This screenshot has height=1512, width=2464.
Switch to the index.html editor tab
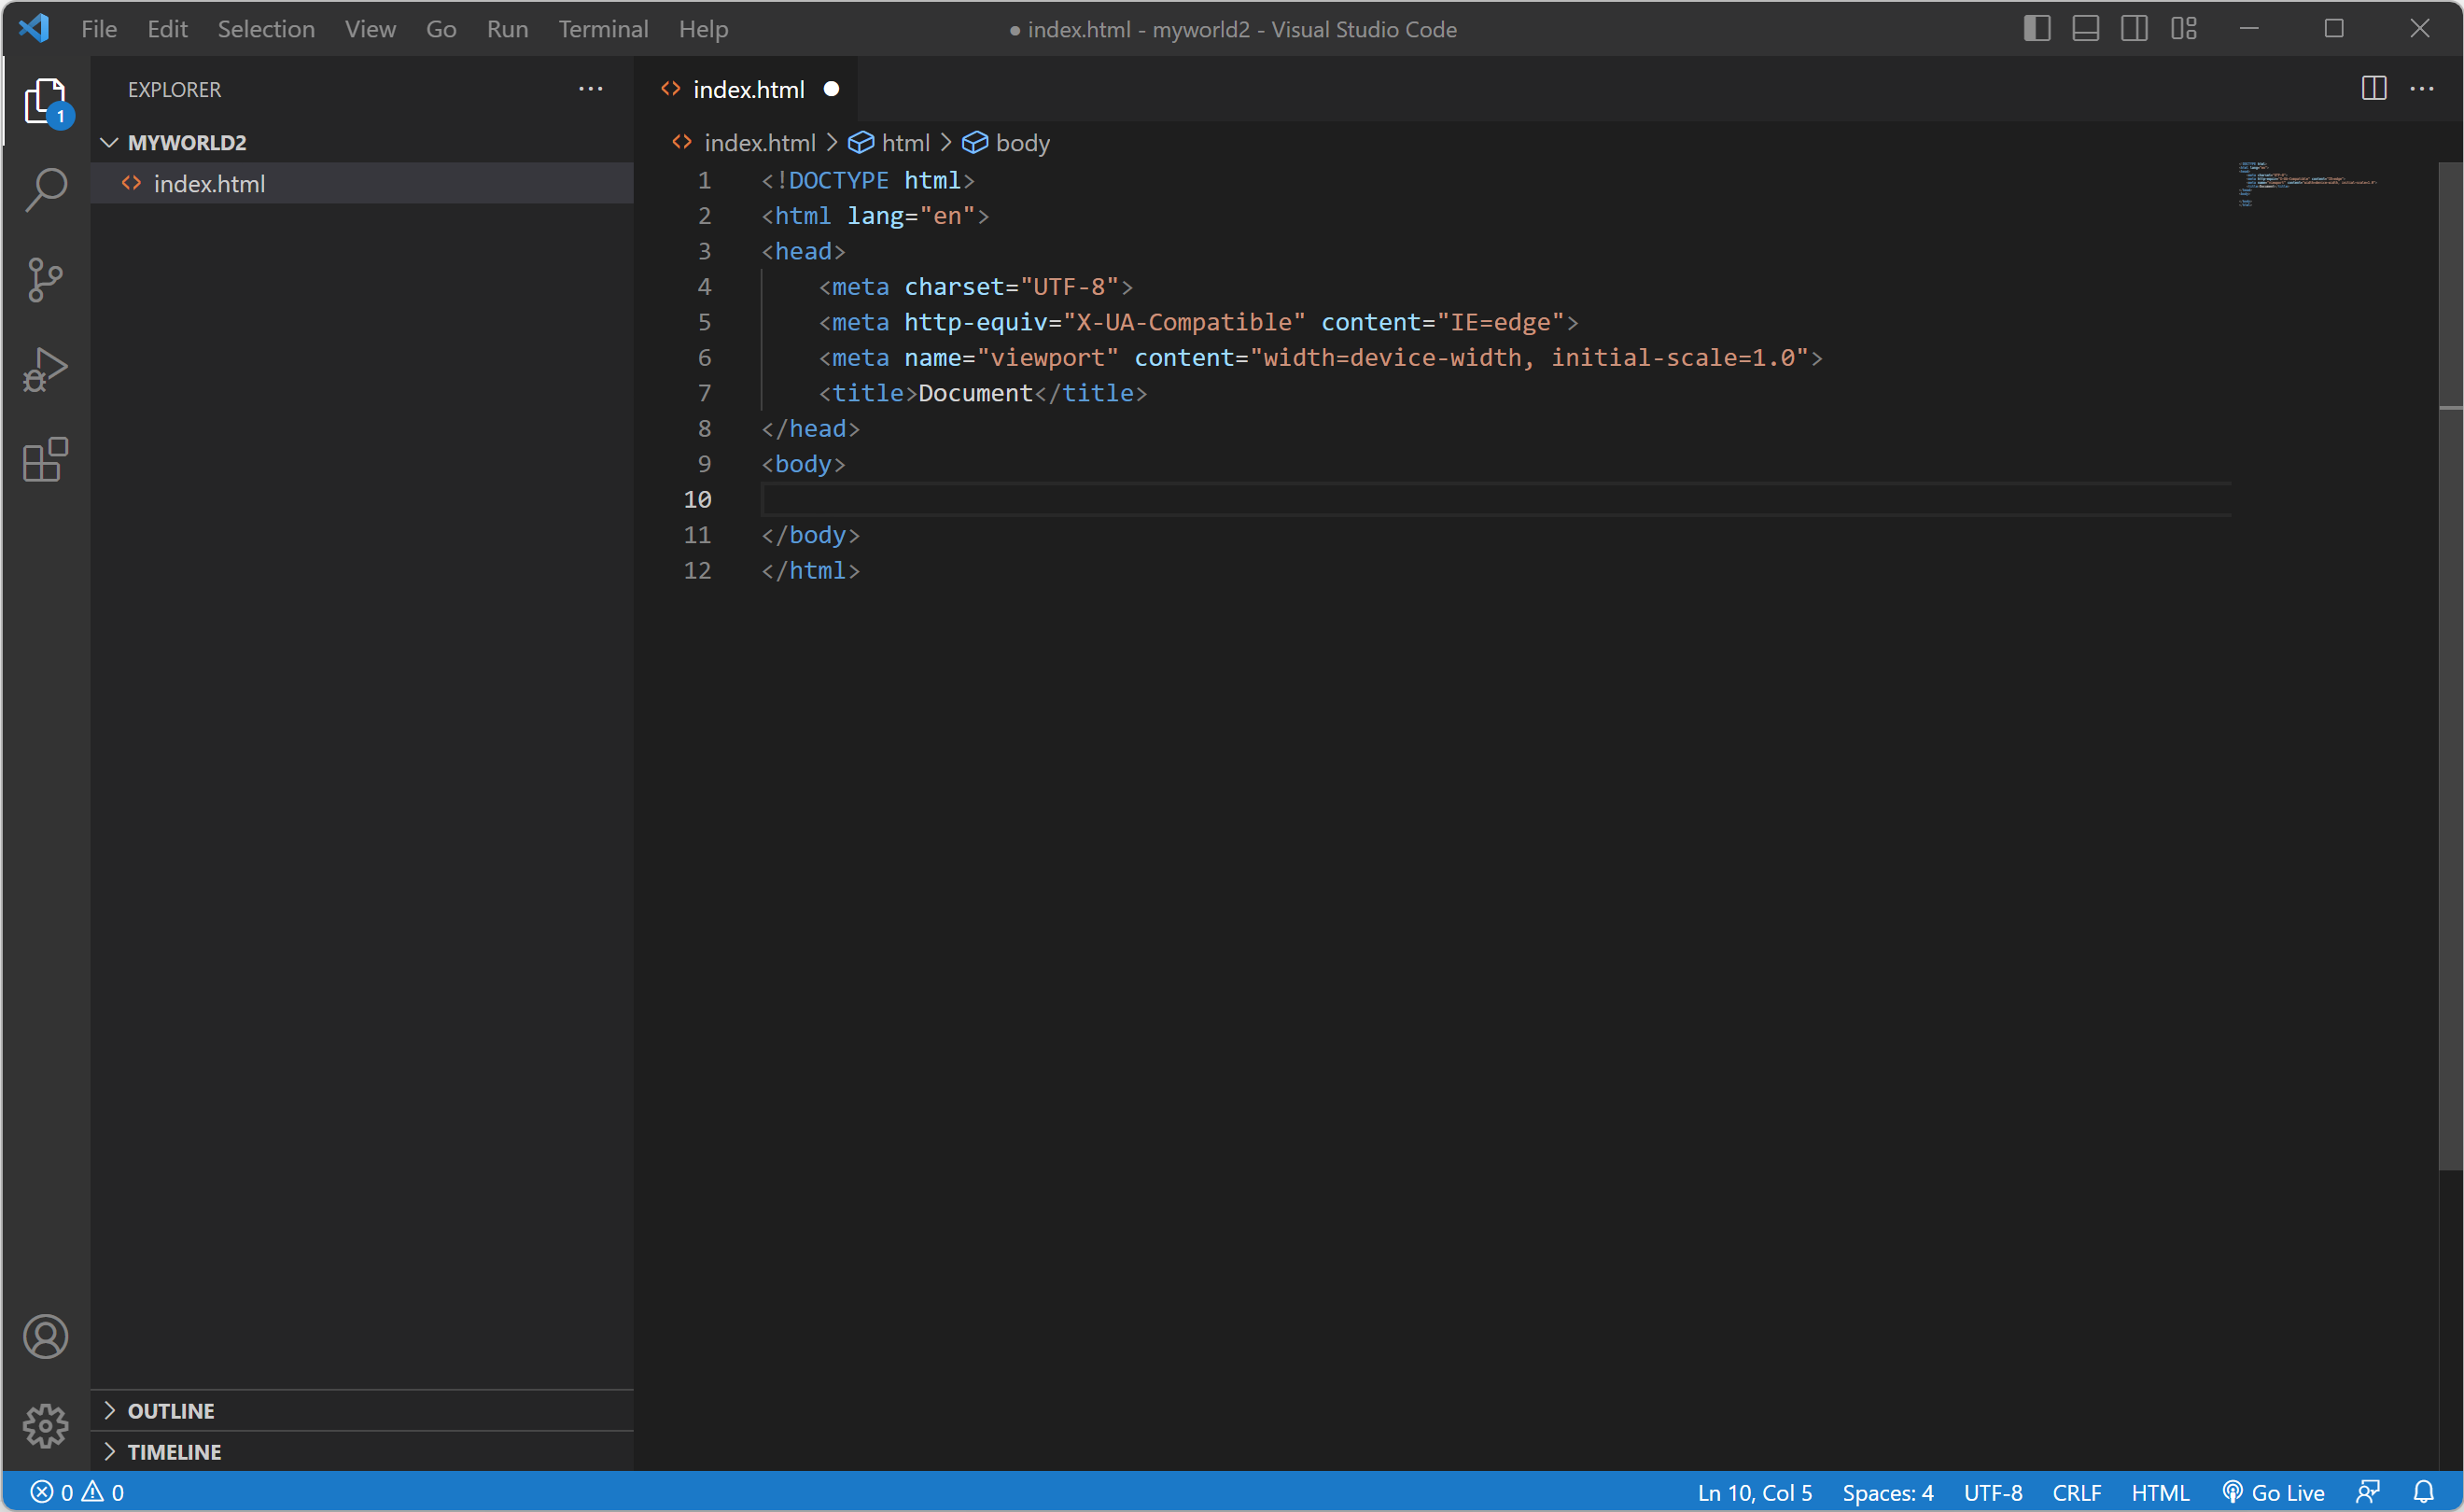click(748, 89)
